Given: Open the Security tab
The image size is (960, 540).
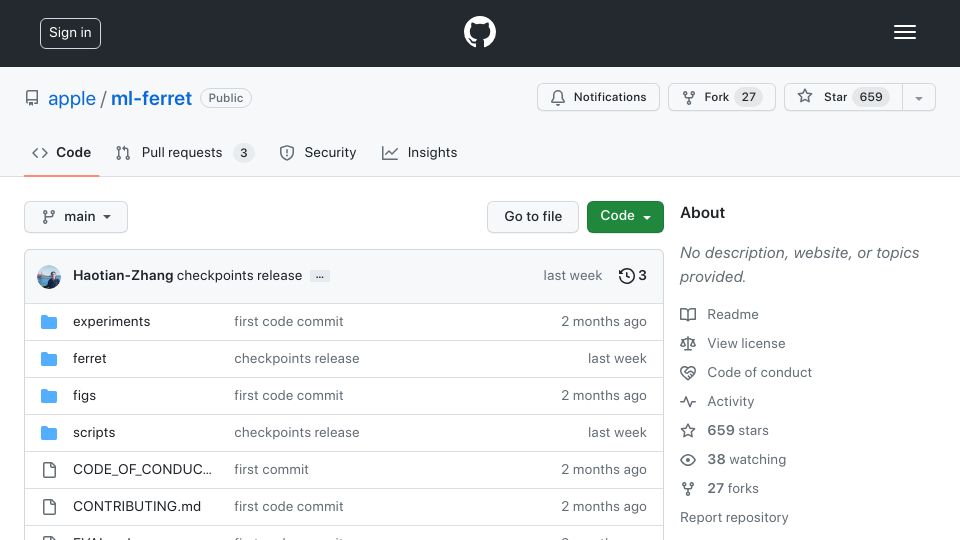Looking at the screenshot, I should point(318,152).
